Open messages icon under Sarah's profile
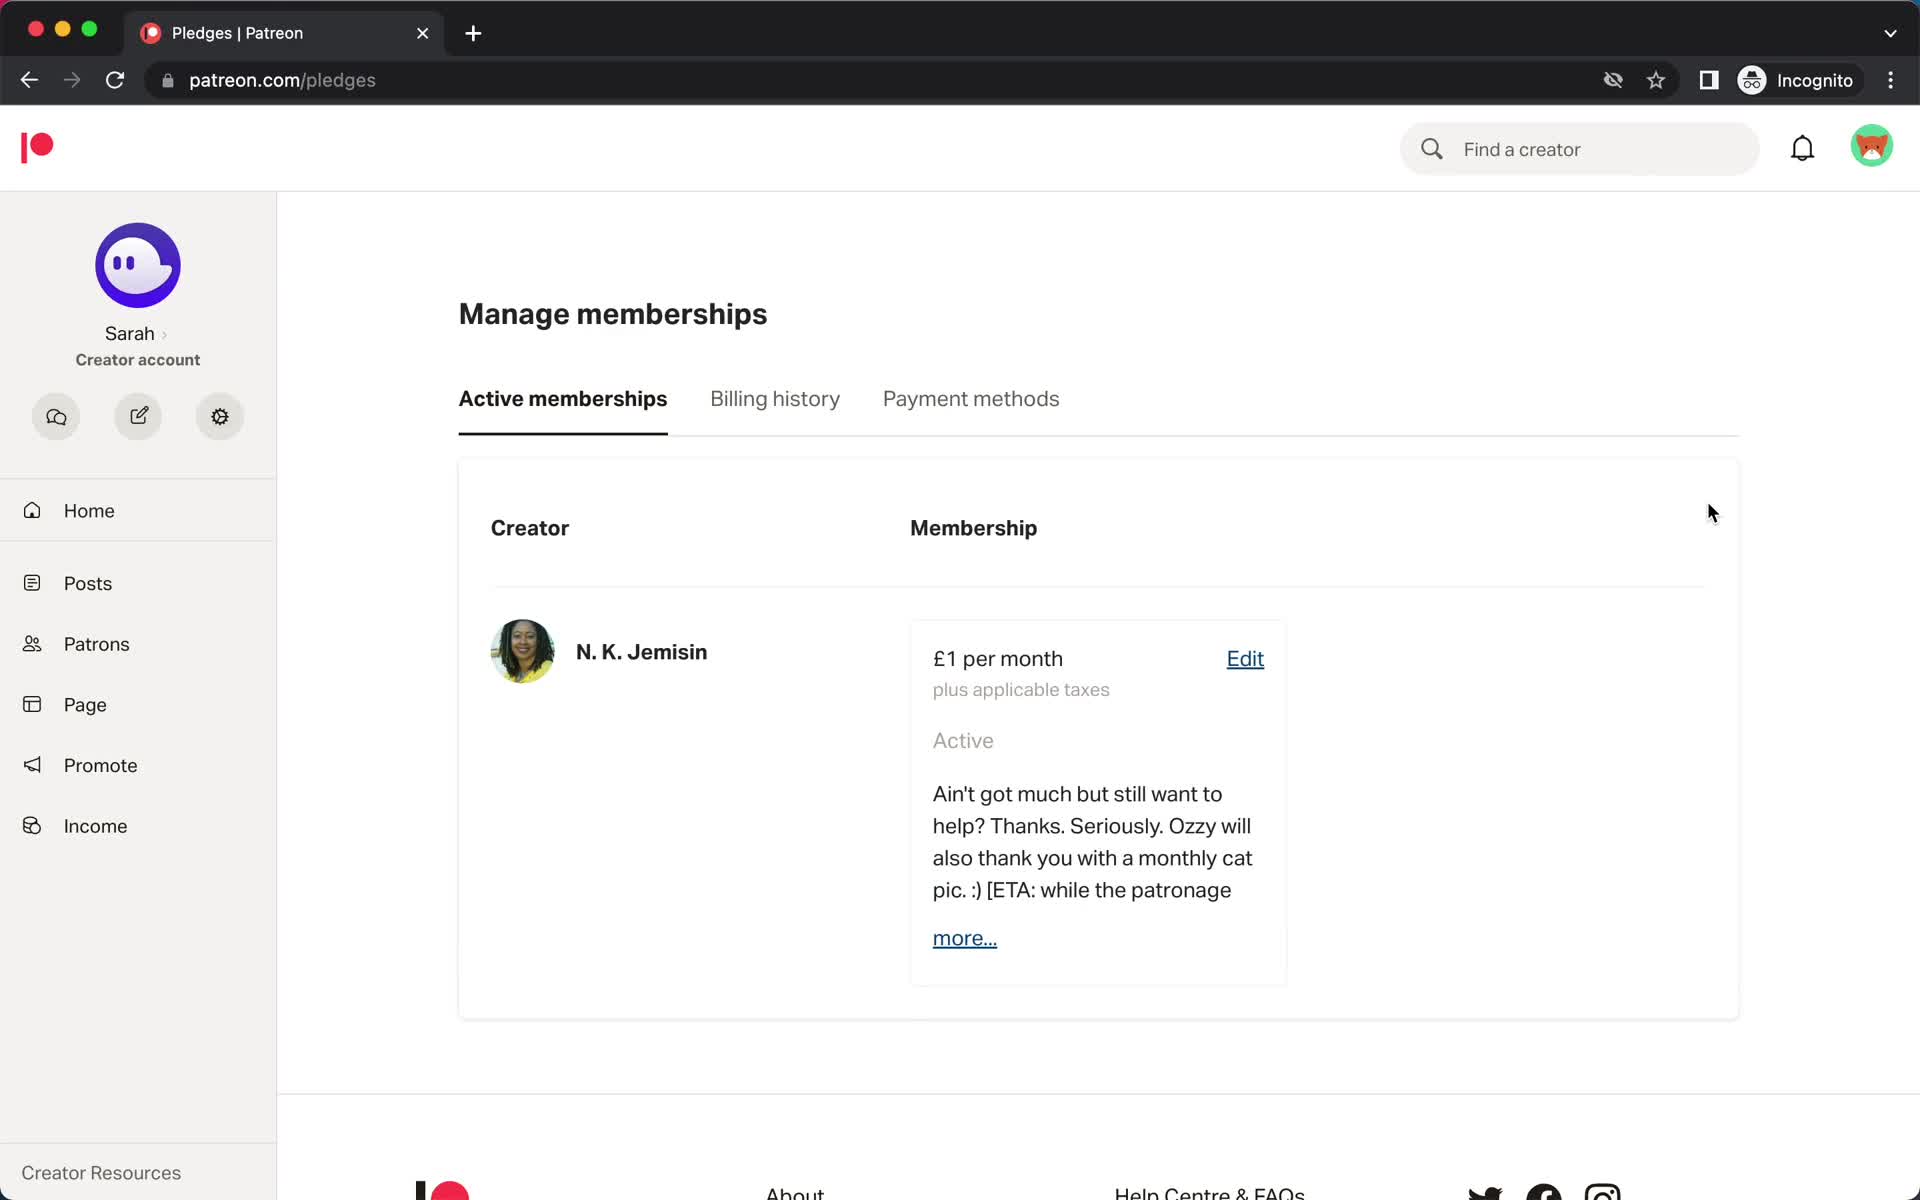The width and height of the screenshot is (1920, 1200). pos(56,416)
